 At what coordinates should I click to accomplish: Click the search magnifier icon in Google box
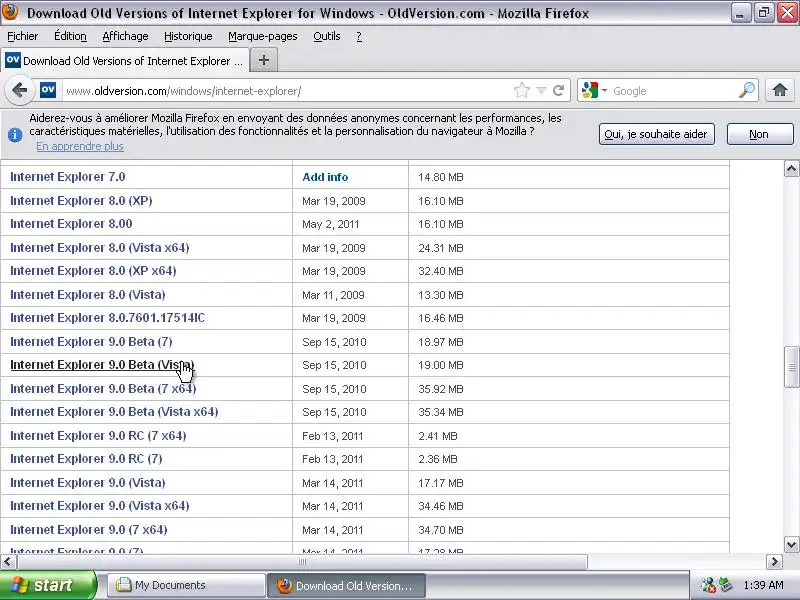(747, 91)
